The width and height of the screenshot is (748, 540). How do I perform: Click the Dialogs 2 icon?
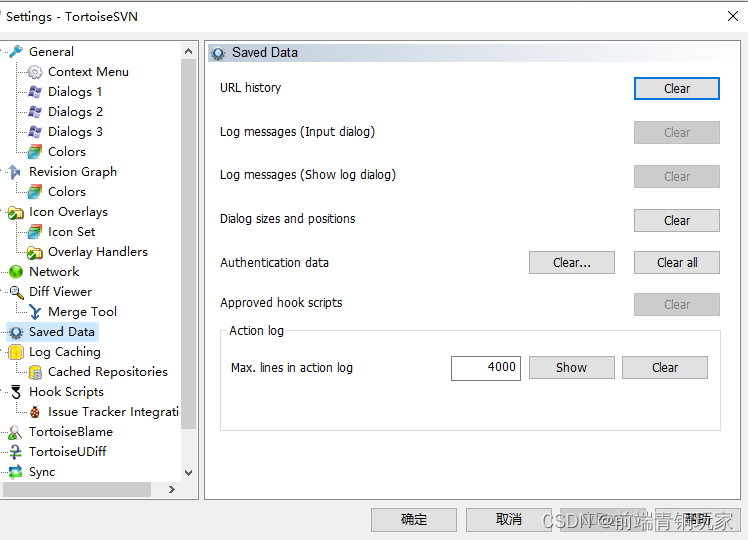(35, 112)
